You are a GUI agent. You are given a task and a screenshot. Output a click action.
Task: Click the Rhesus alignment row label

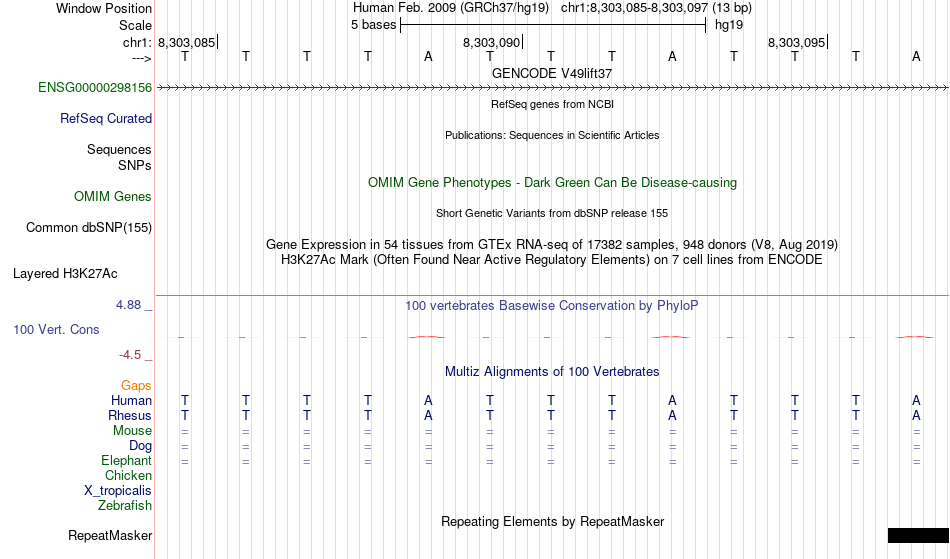(x=130, y=416)
